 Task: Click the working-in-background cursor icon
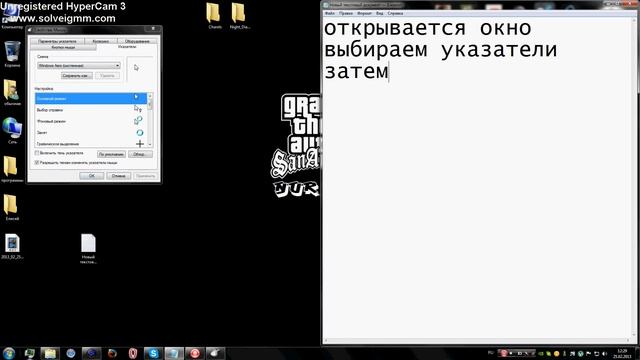(x=138, y=120)
